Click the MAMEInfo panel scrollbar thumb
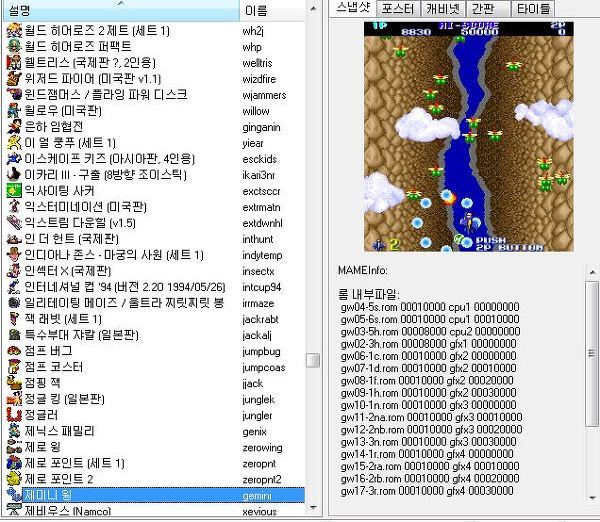 (592, 353)
